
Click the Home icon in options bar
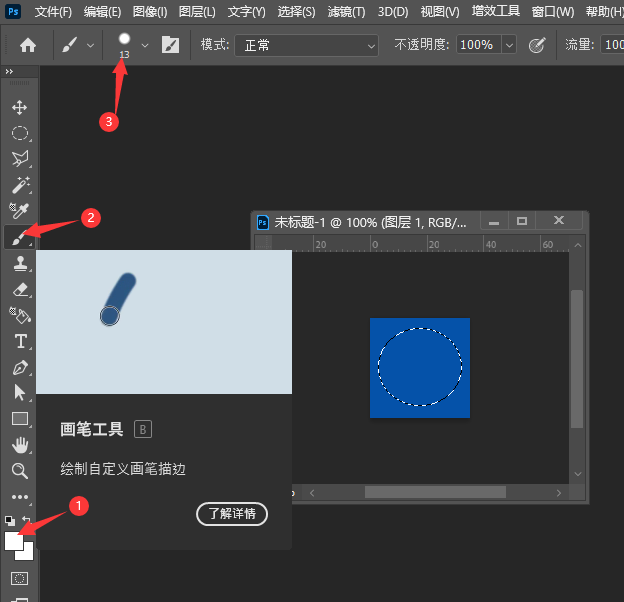click(x=28, y=45)
